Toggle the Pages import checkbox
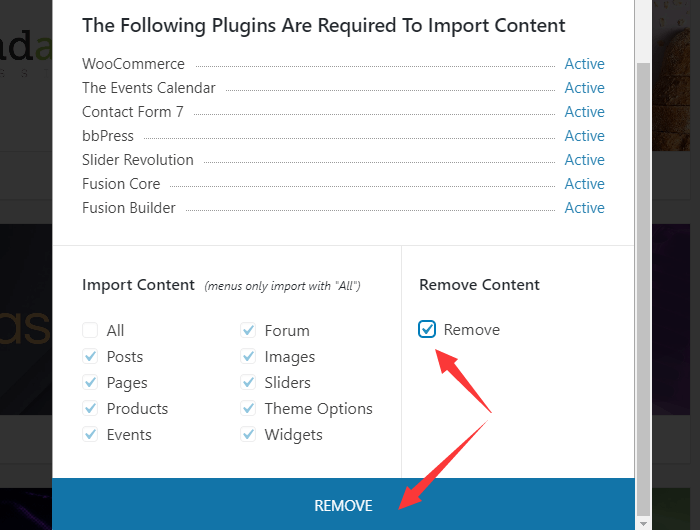Viewport: 700px width, 530px height. coord(90,383)
